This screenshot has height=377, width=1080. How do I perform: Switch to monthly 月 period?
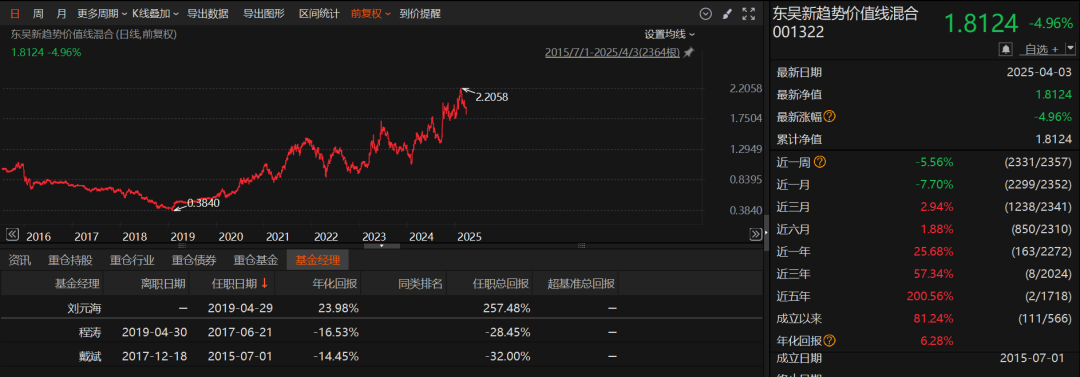[61, 13]
